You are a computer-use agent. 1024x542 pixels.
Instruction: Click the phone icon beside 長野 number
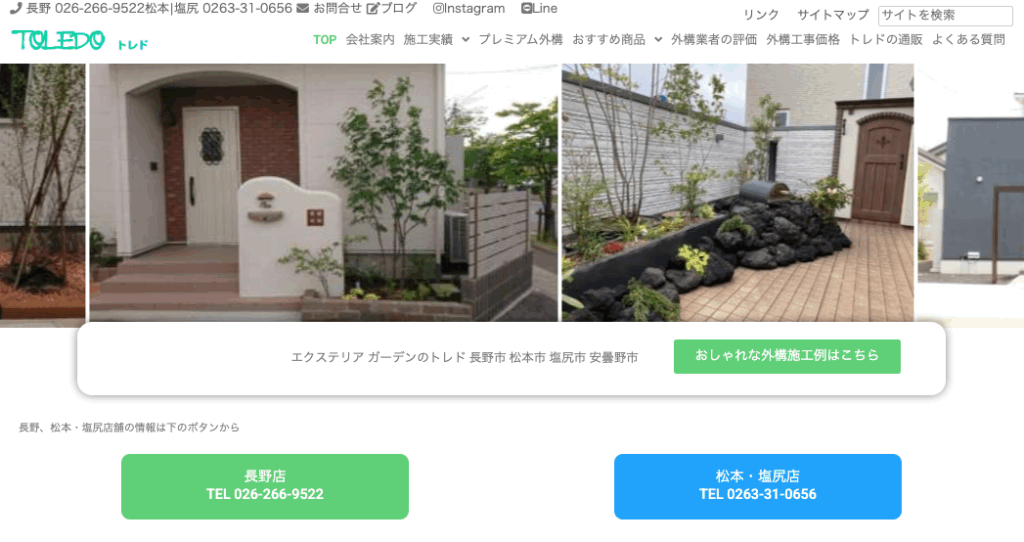[x=16, y=8]
